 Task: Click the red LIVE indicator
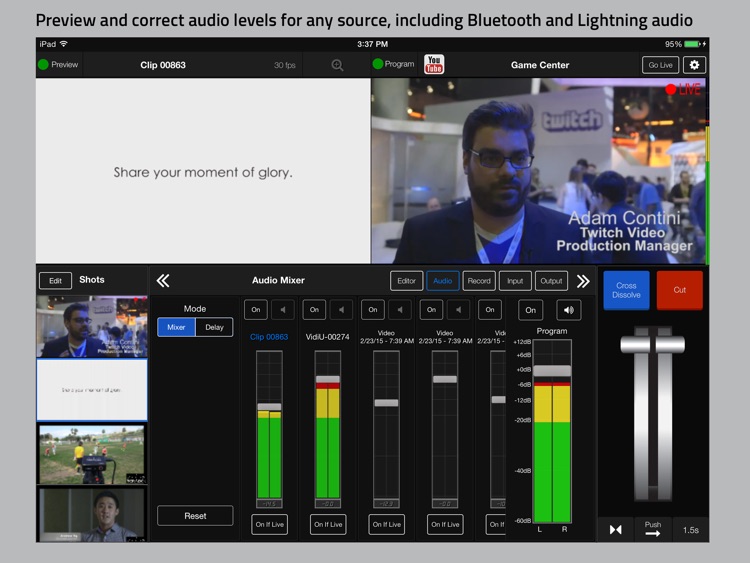click(x=683, y=89)
